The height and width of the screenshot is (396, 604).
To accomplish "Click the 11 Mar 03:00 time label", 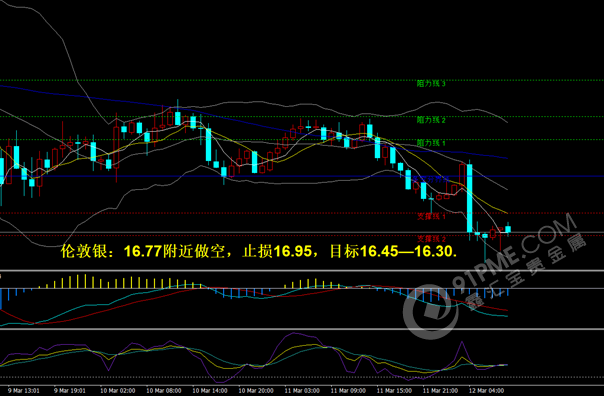I will pos(302,391).
